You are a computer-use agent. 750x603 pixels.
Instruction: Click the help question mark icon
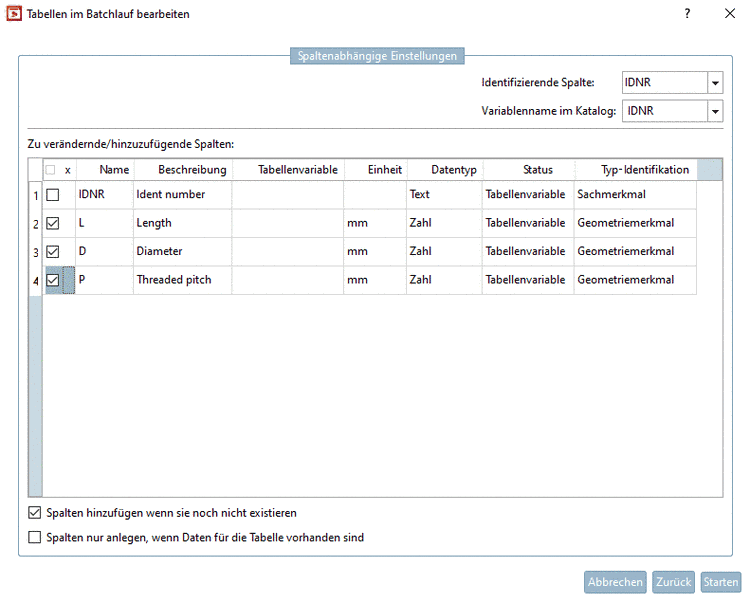(687, 14)
